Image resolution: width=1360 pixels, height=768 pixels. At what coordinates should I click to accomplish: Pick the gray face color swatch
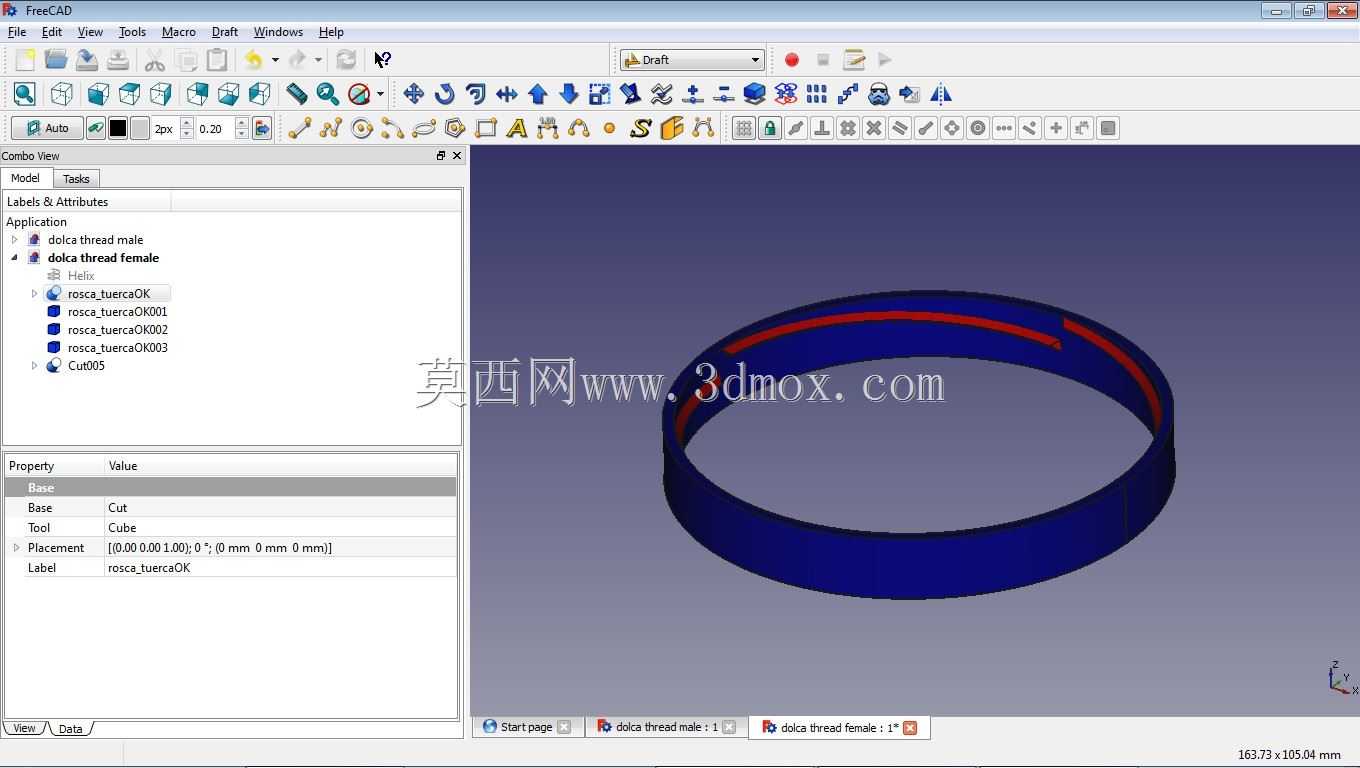(x=139, y=128)
